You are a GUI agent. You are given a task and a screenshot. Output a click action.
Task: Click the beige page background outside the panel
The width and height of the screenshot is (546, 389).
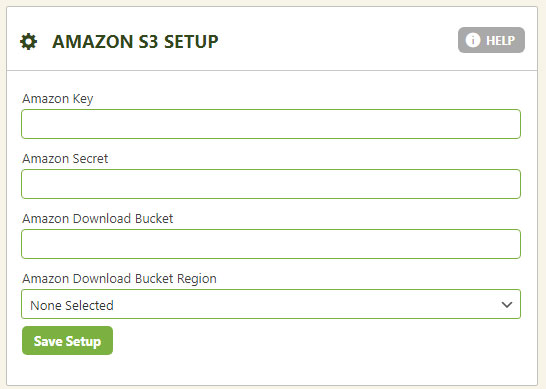[x=542, y=195]
